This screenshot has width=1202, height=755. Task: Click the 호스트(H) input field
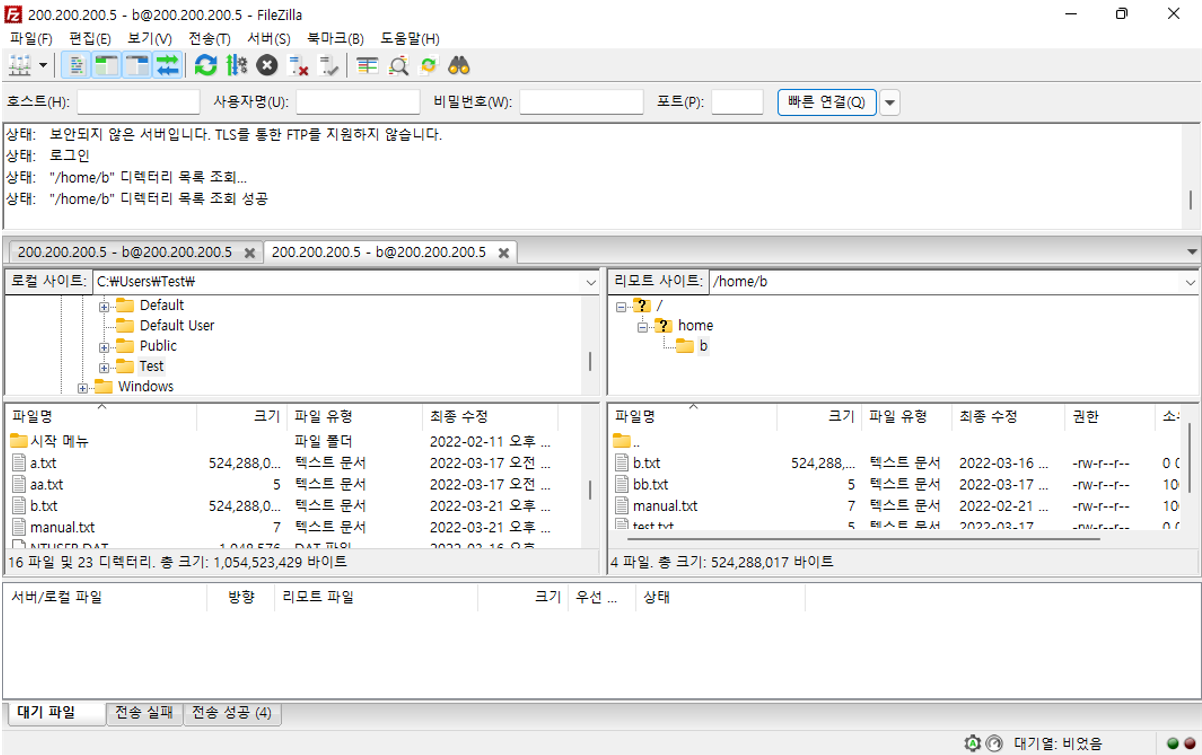point(139,102)
